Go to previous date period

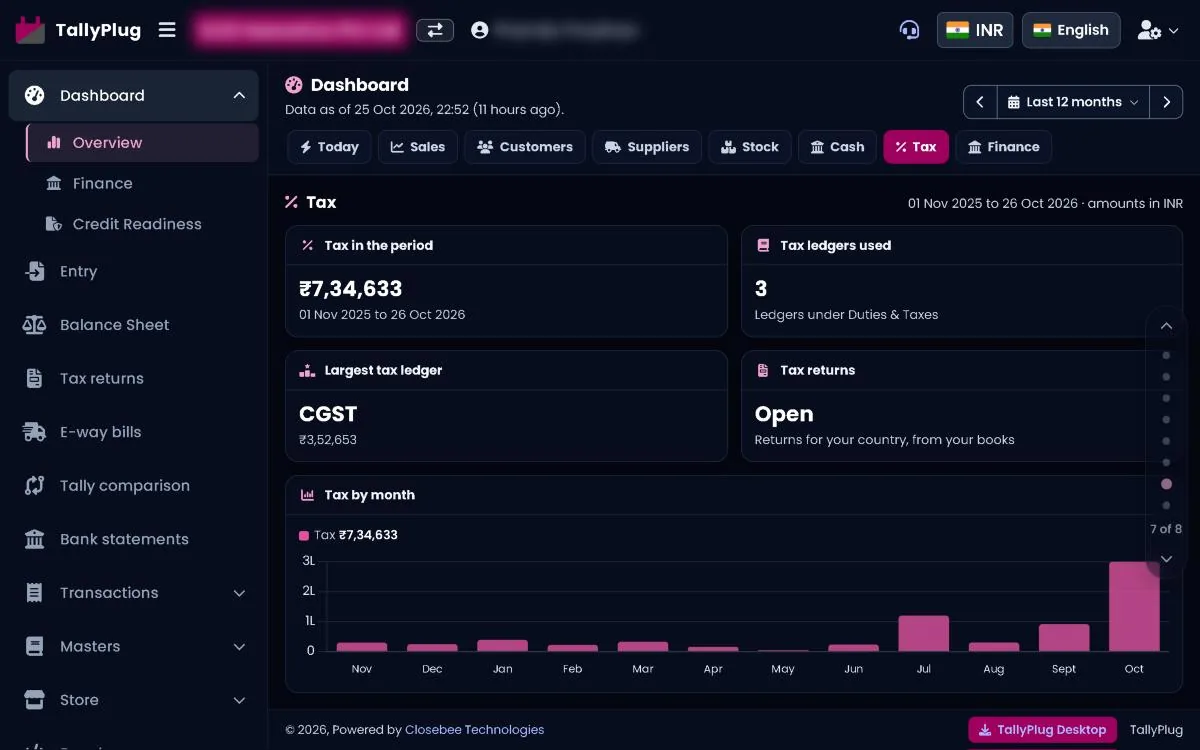point(980,102)
